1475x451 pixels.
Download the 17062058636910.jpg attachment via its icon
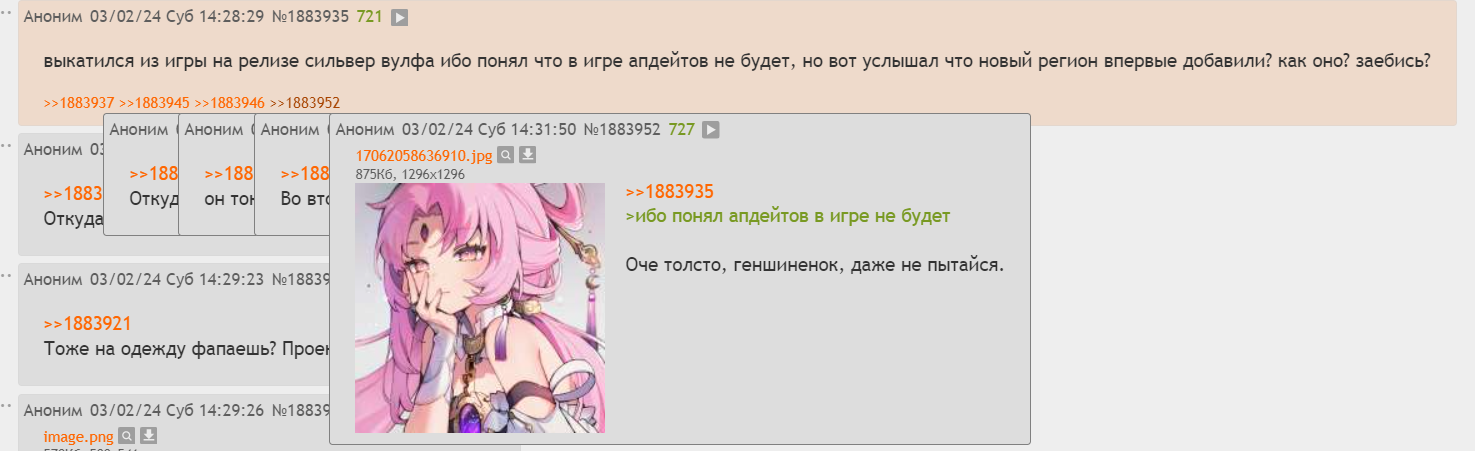(x=529, y=155)
